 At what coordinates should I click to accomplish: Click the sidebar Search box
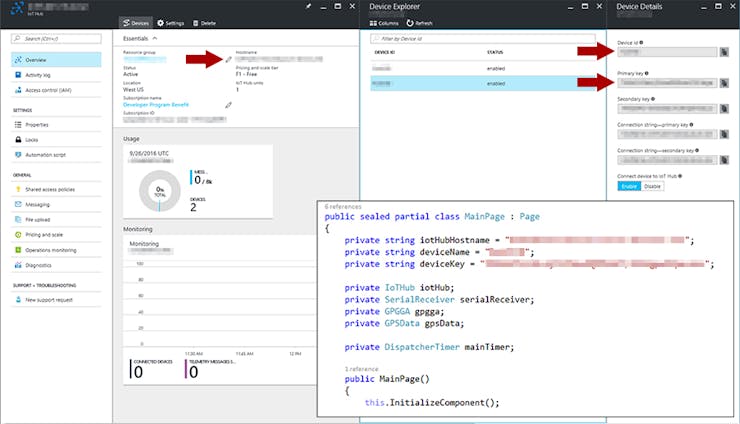click(56, 38)
